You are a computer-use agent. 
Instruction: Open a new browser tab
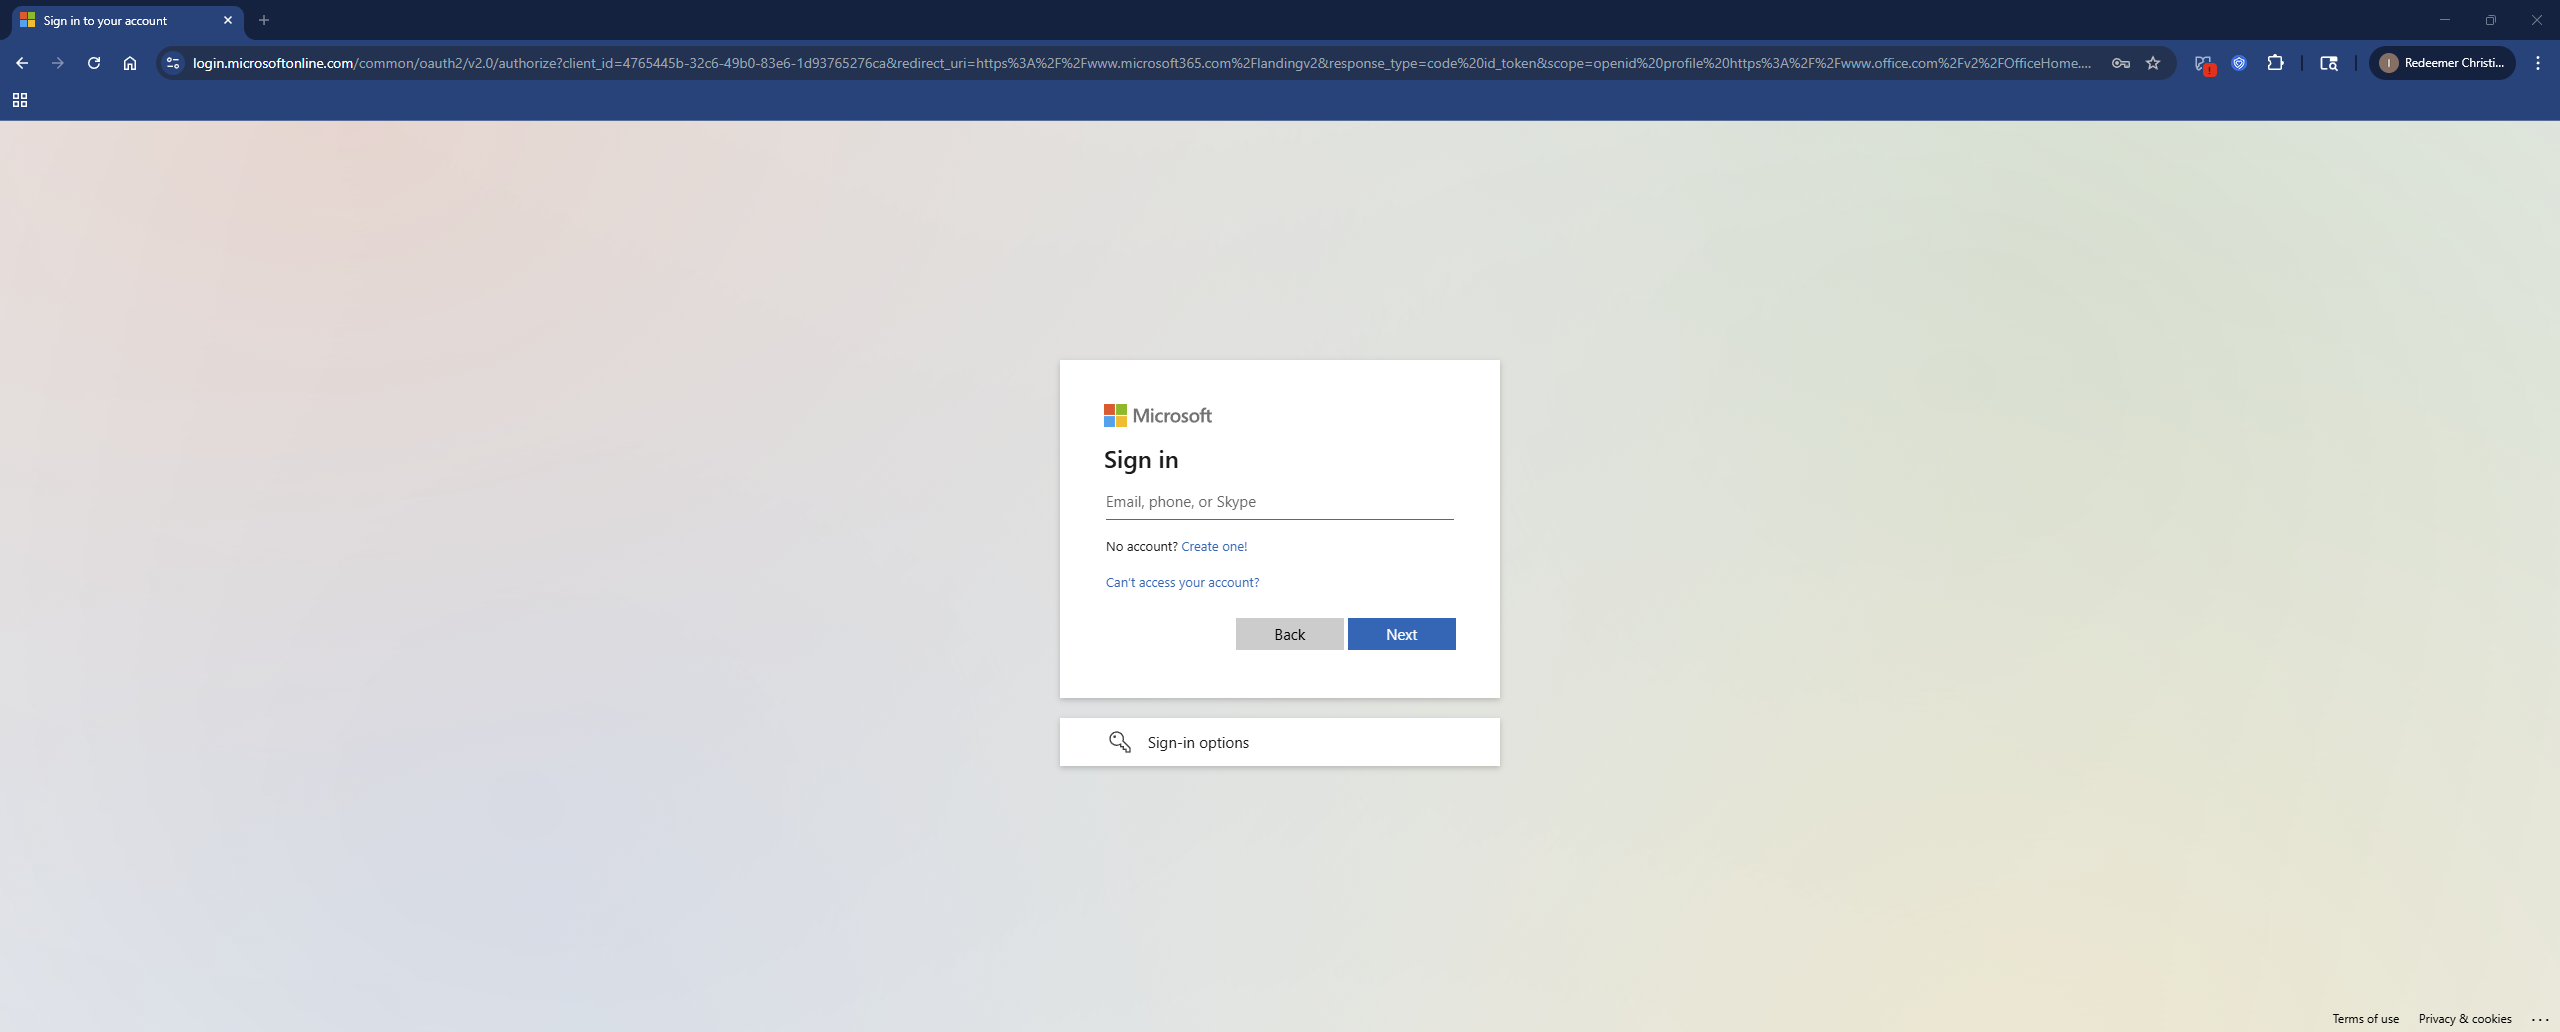coord(264,20)
